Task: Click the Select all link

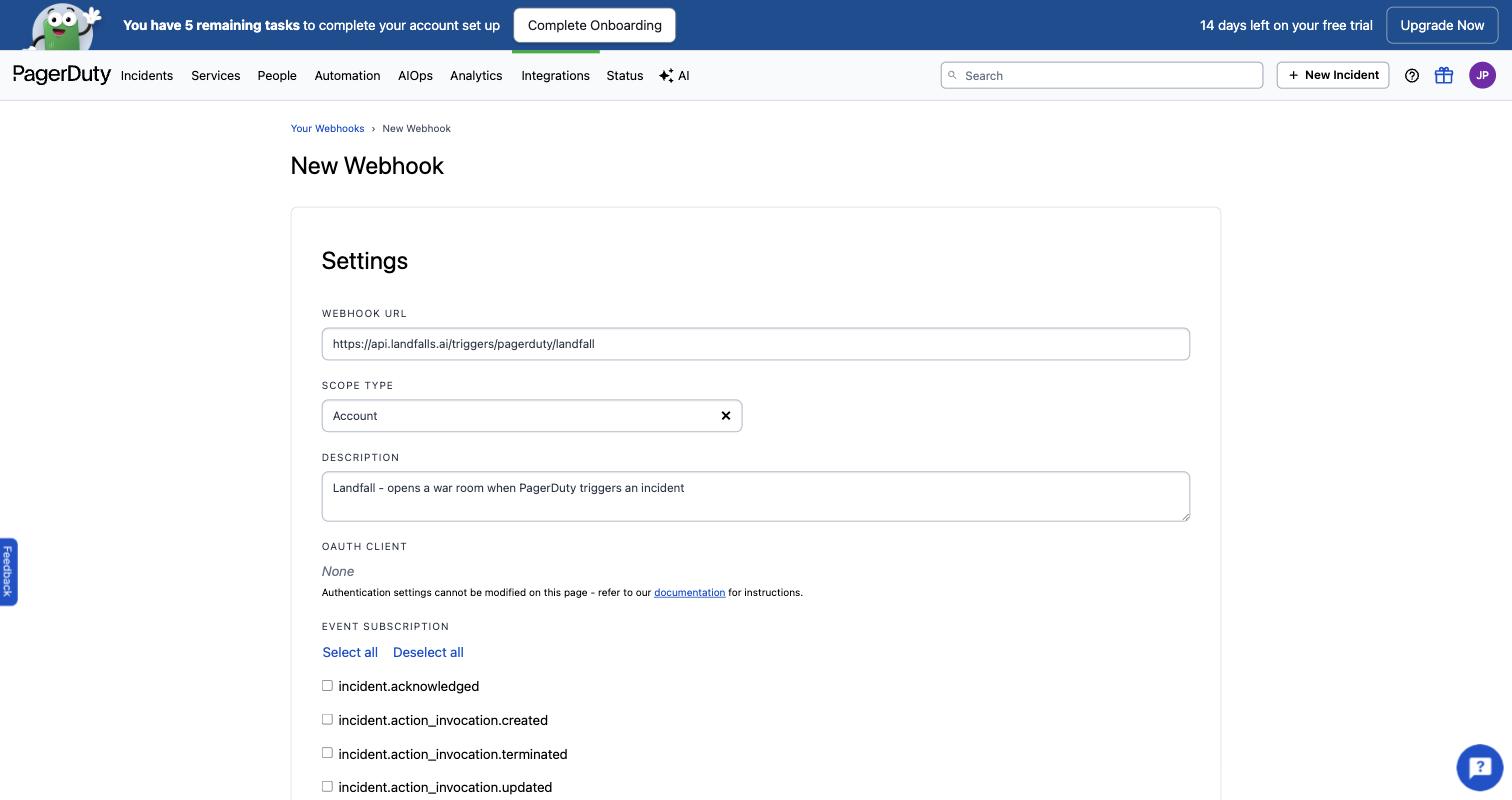Action: 350,652
